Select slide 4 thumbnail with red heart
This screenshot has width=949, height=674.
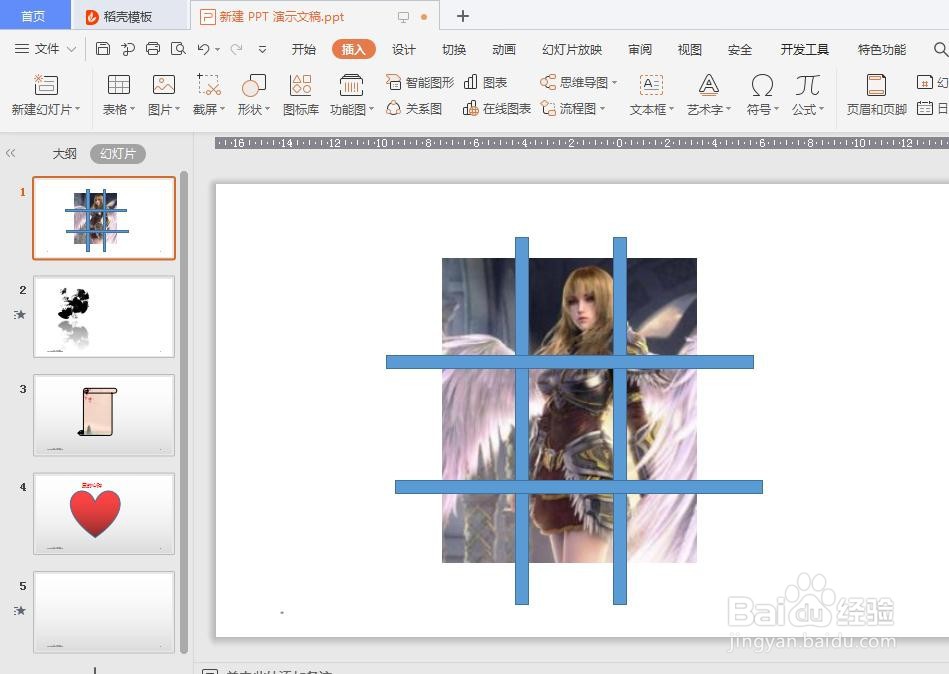104,514
